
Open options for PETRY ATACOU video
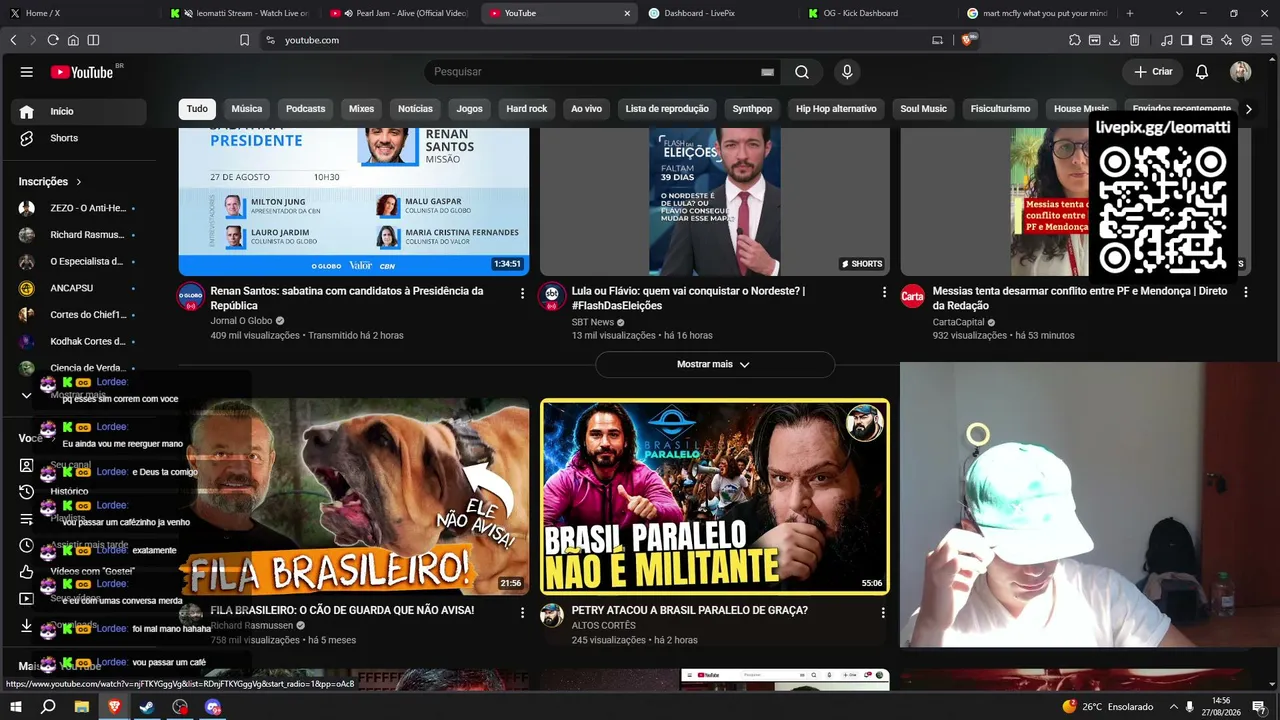884,612
